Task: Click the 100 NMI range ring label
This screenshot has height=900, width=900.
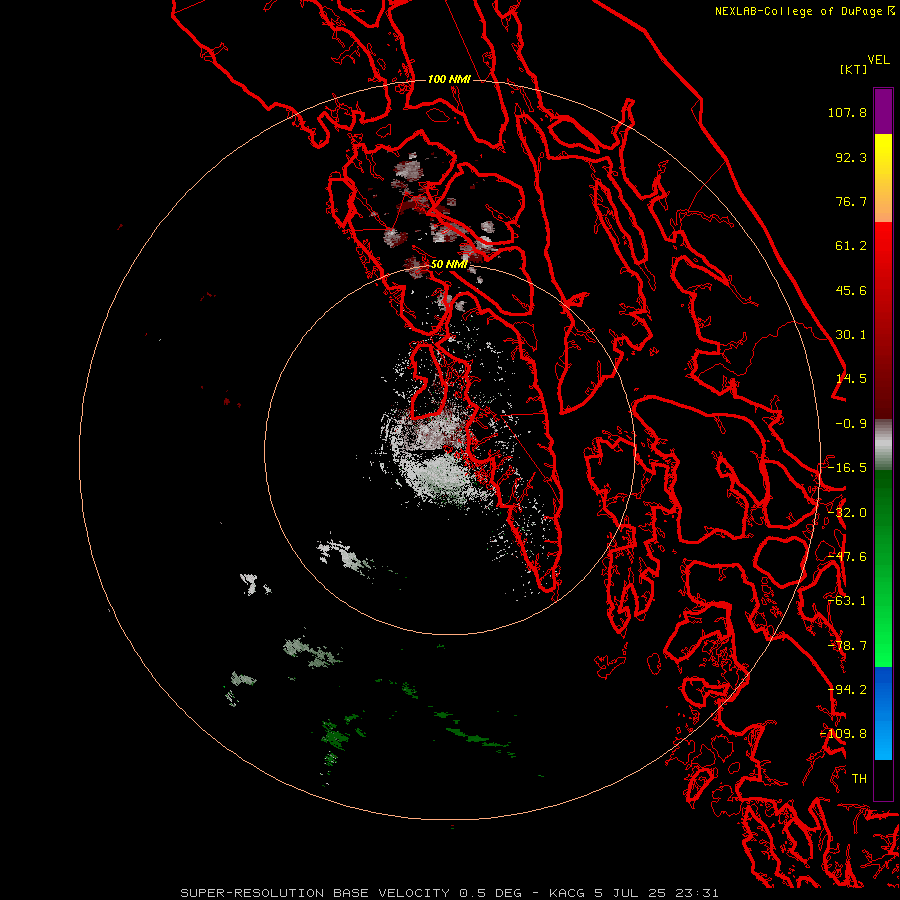Action: point(449,79)
